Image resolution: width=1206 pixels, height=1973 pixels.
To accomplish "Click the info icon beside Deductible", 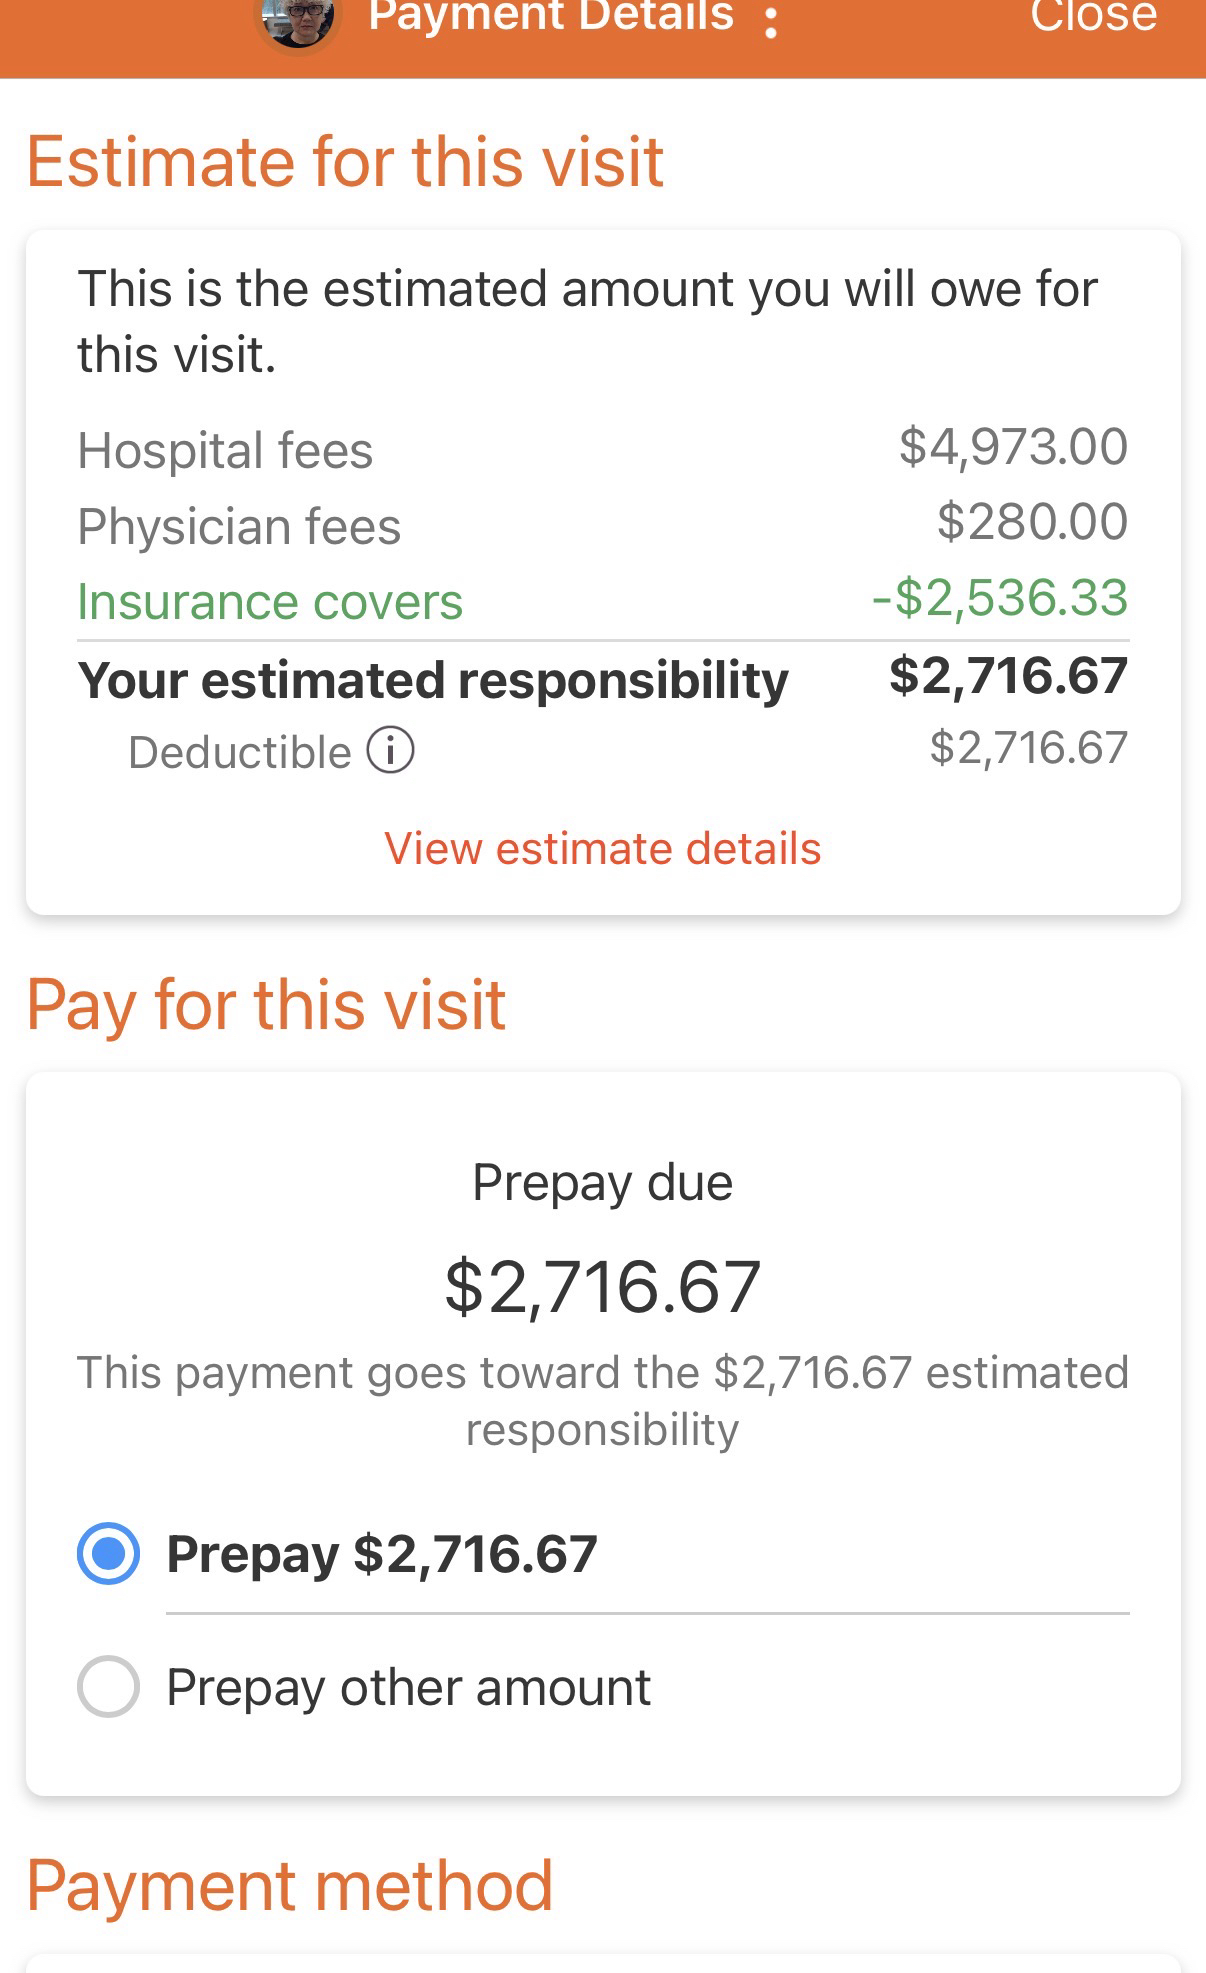I will (x=390, y=751).
